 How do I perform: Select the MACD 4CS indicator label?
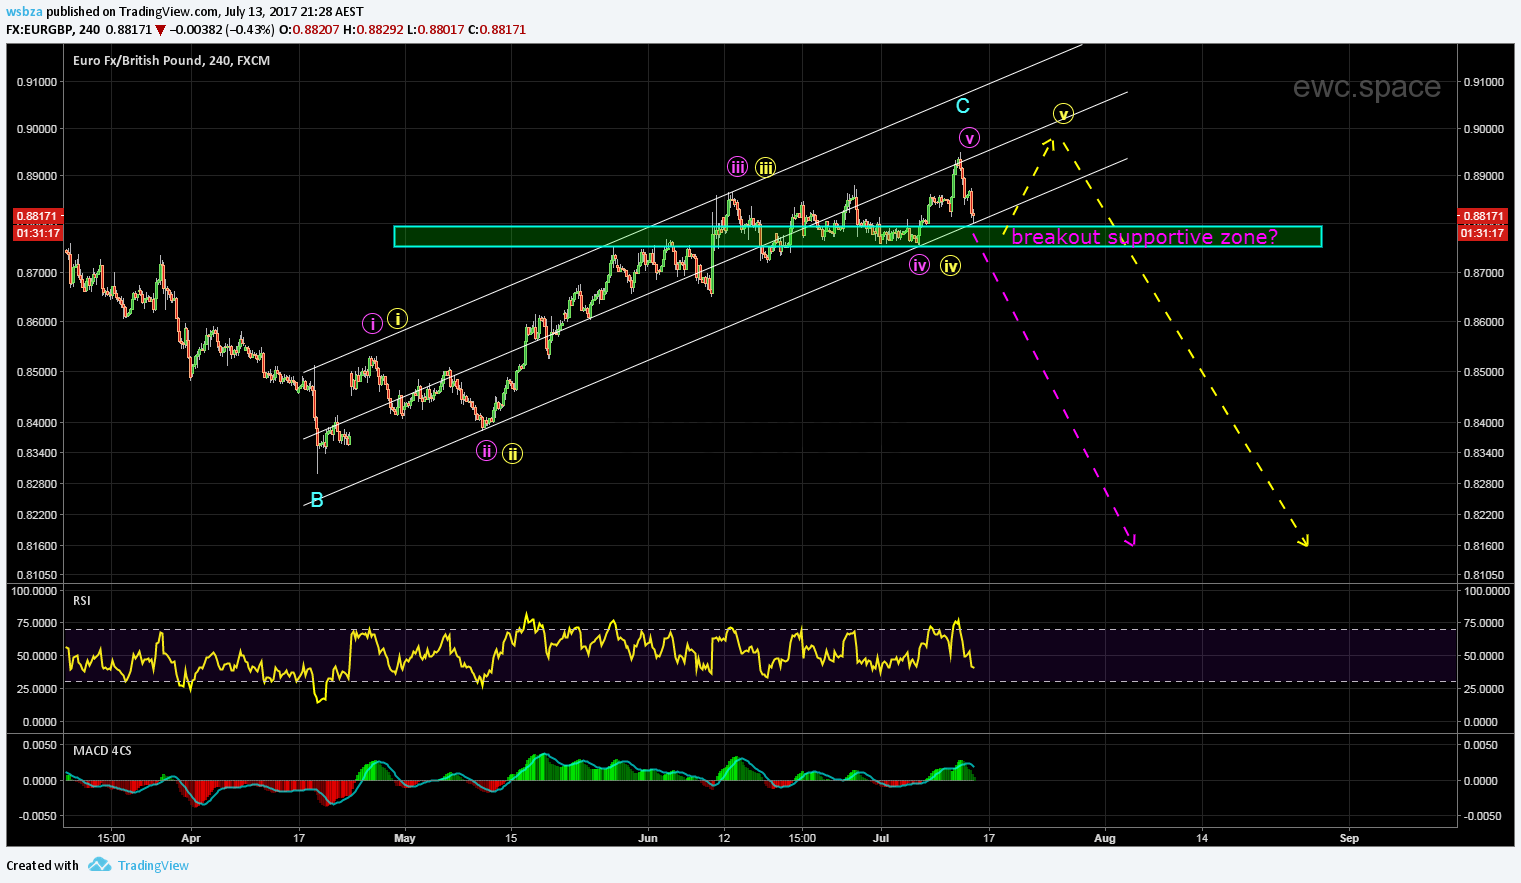click(x=102, y=750)
